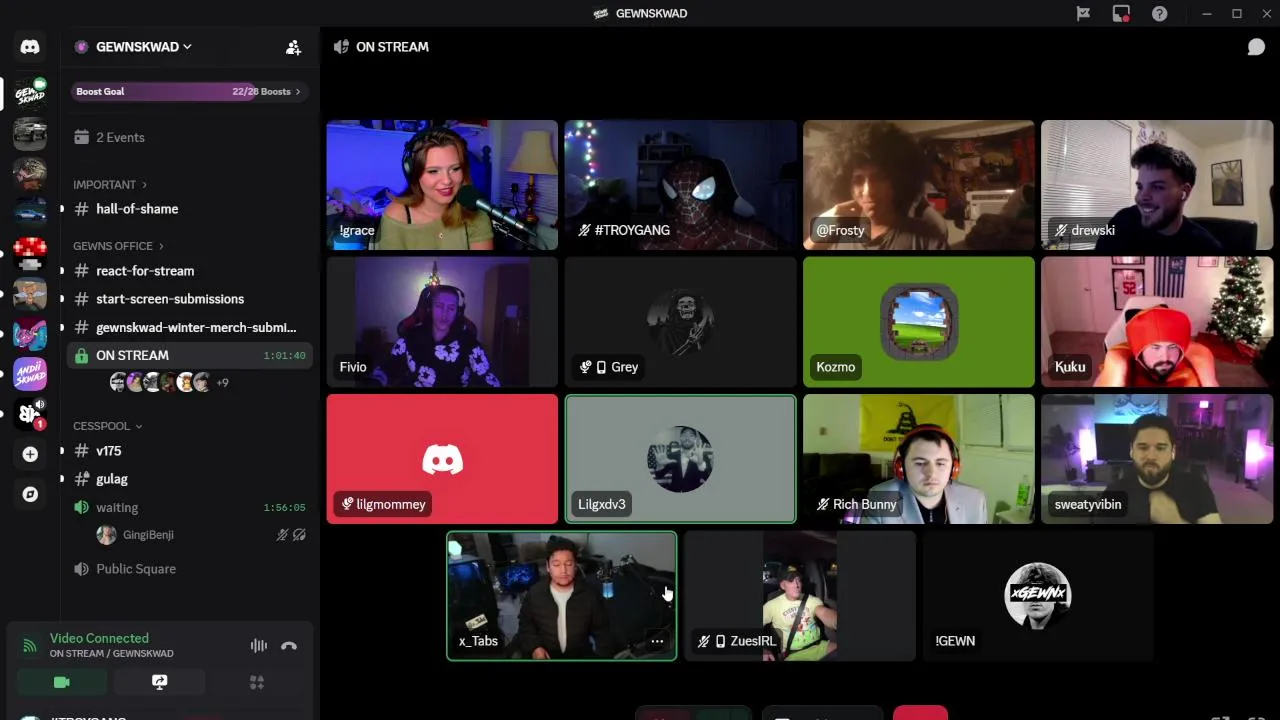Open GEWNSKWAD server dropdown menu

144,47
